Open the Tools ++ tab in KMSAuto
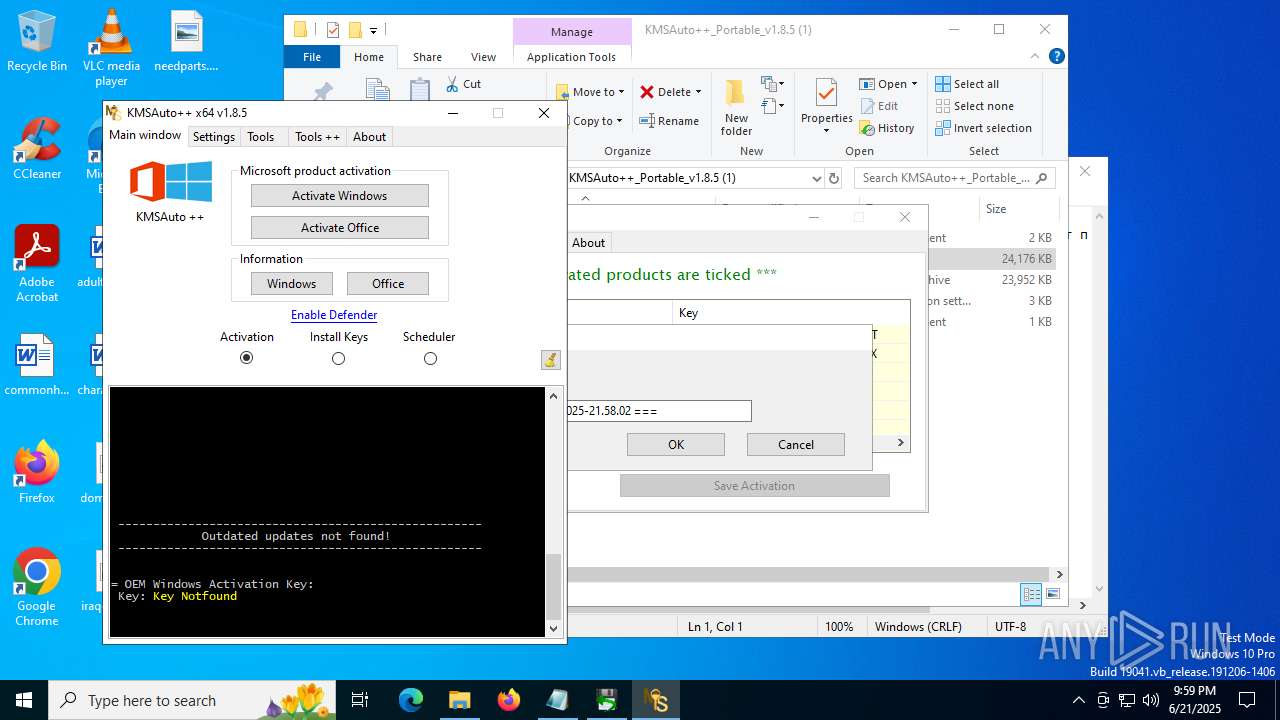The width and height of the screenshot is (1280, 720). [x=317, y=137]
